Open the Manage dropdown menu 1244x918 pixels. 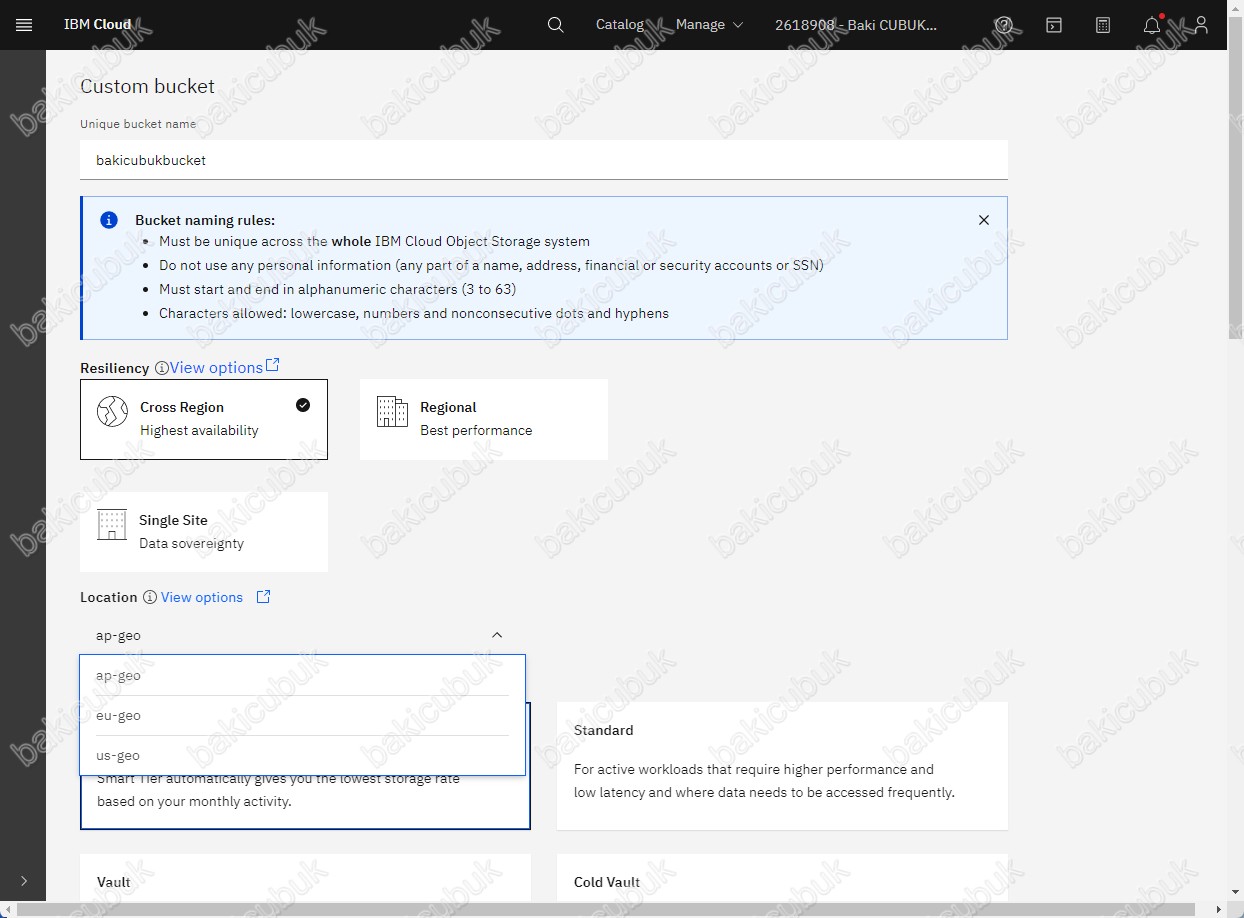coord(709,25)
